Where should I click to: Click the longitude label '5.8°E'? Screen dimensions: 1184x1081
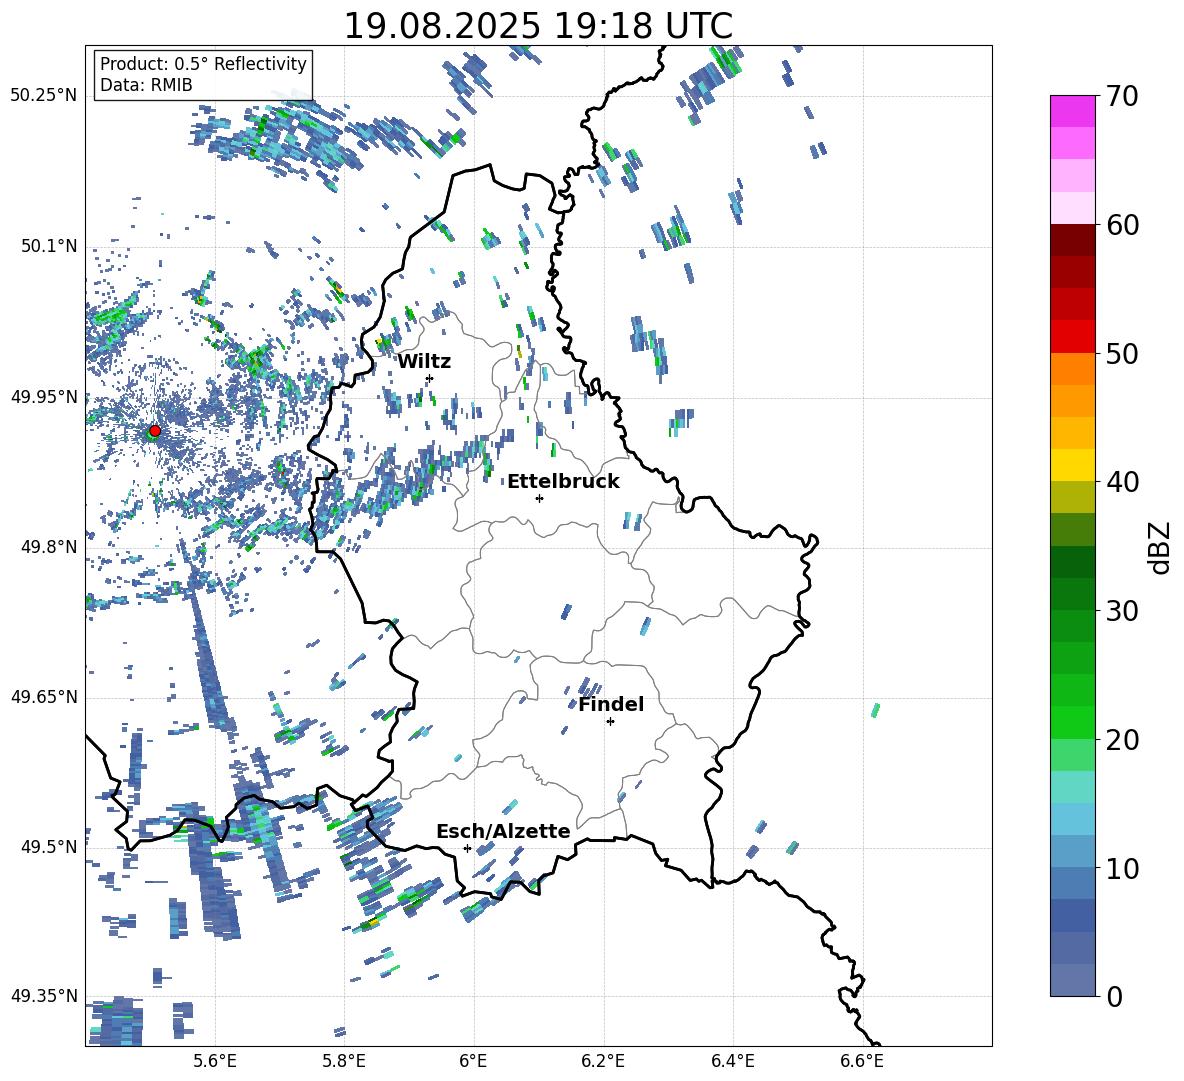coord(344,1061)
